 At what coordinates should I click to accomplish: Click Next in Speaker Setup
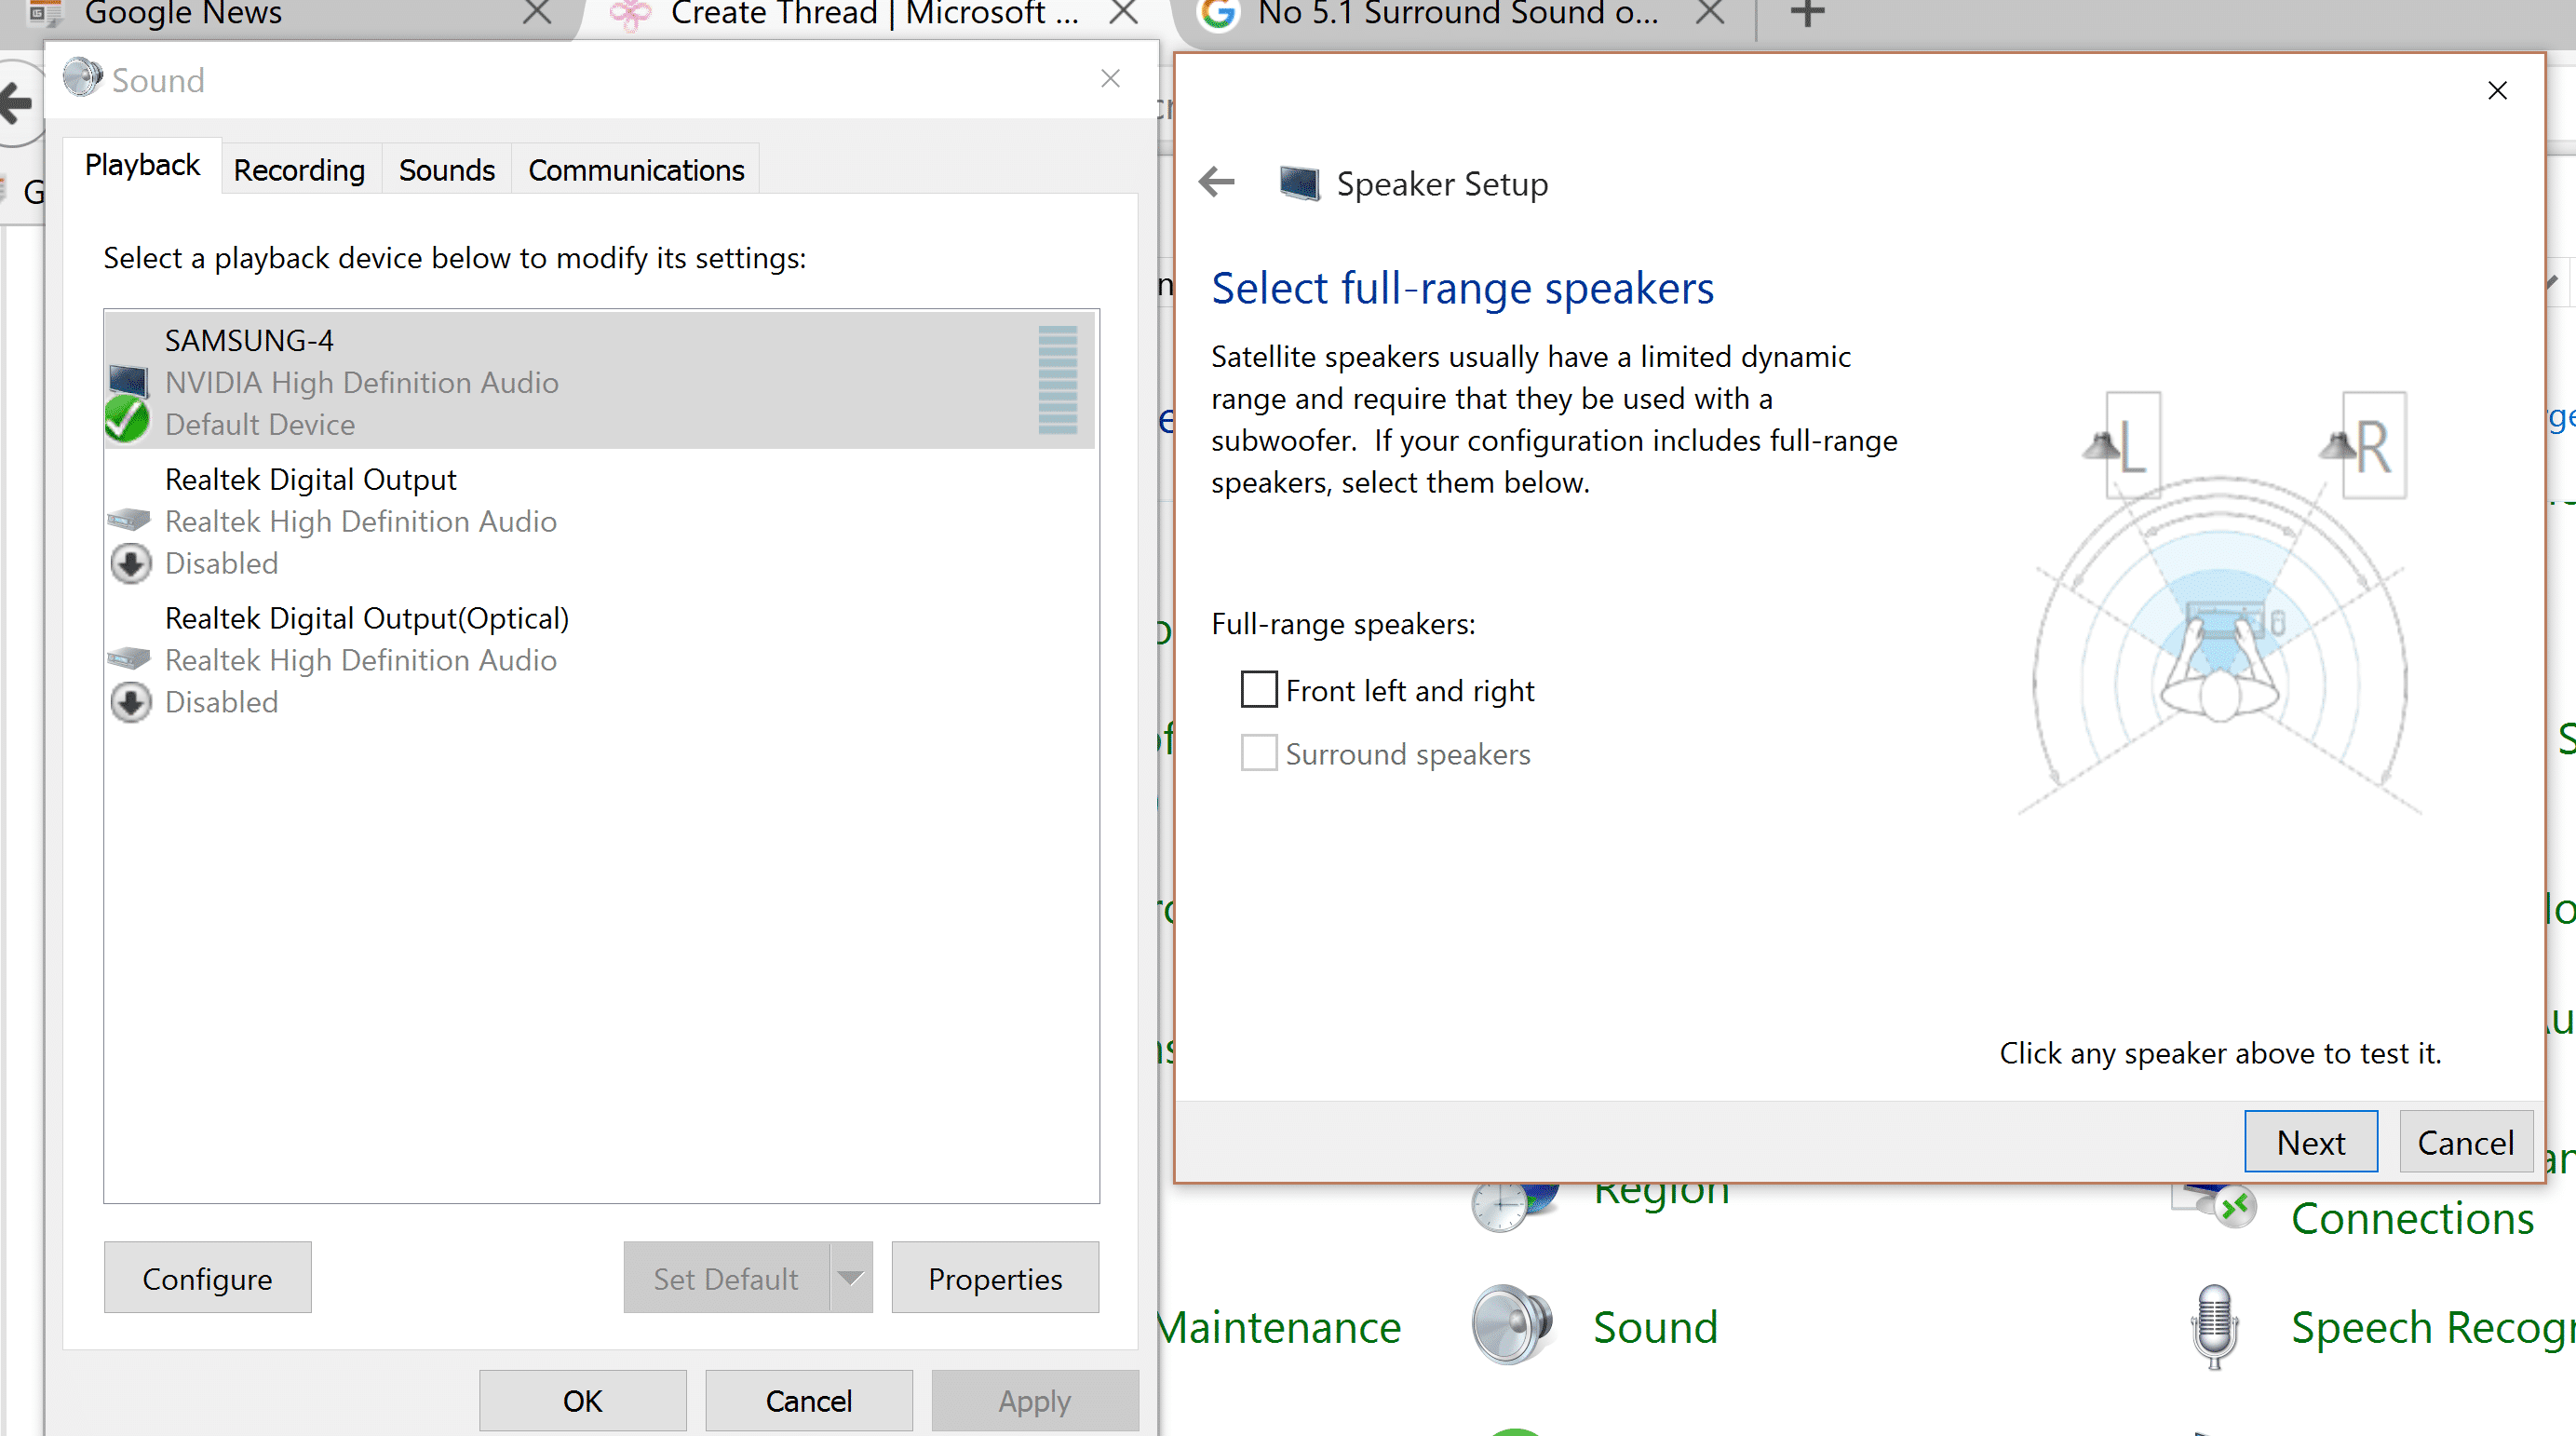point(2310,1142)
